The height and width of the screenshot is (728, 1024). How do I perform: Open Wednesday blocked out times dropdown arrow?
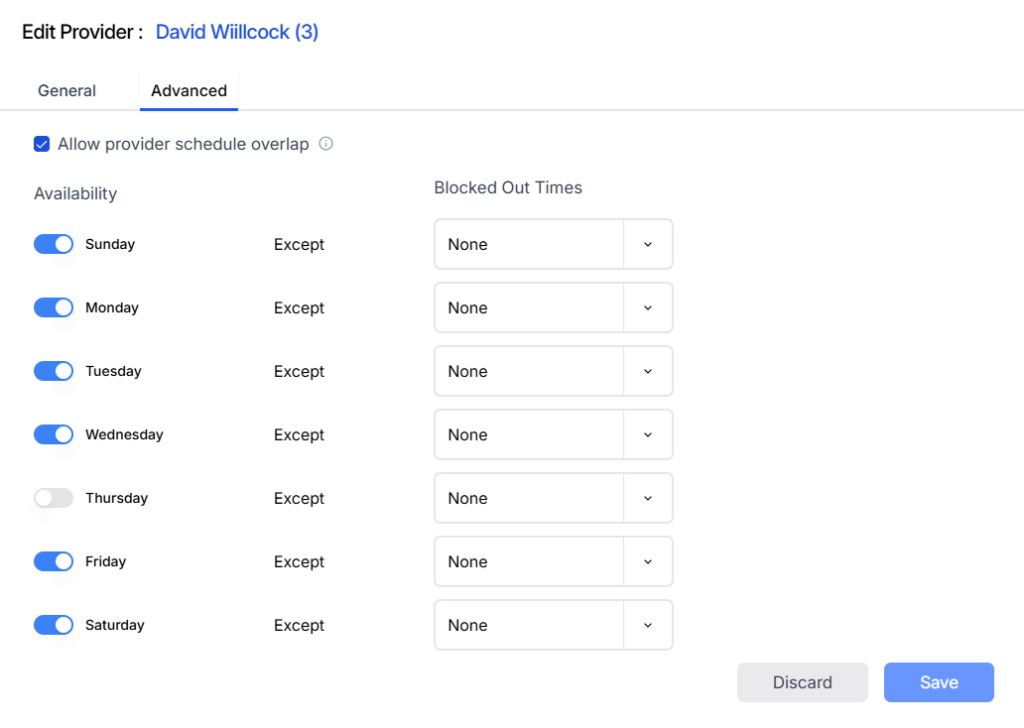(x=648, y=435)
